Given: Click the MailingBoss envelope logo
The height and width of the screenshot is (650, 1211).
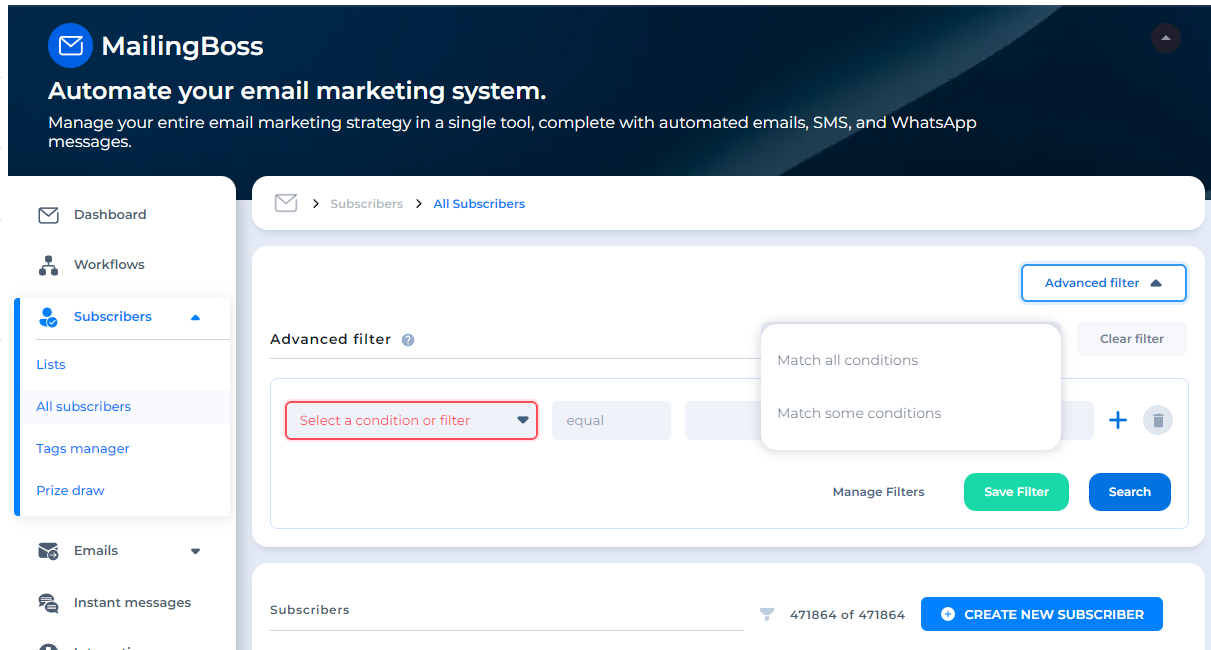Looking at the screenshot, I should 70,46.
